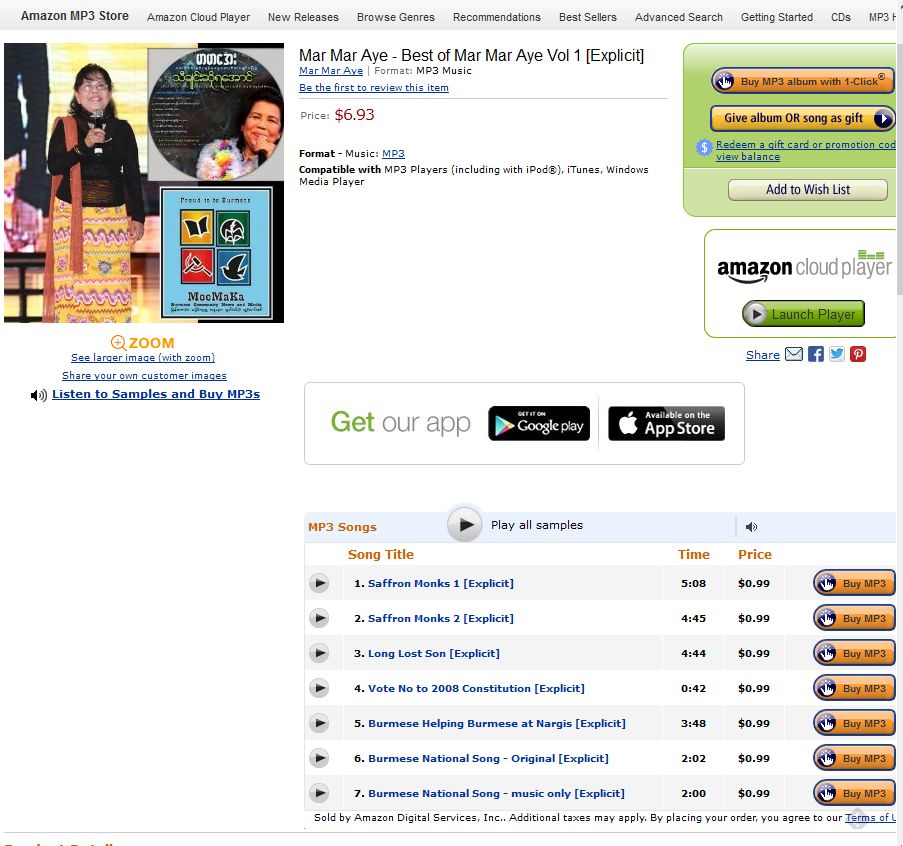Go to Best Sellers in navigation

click(x=587, y=17)
